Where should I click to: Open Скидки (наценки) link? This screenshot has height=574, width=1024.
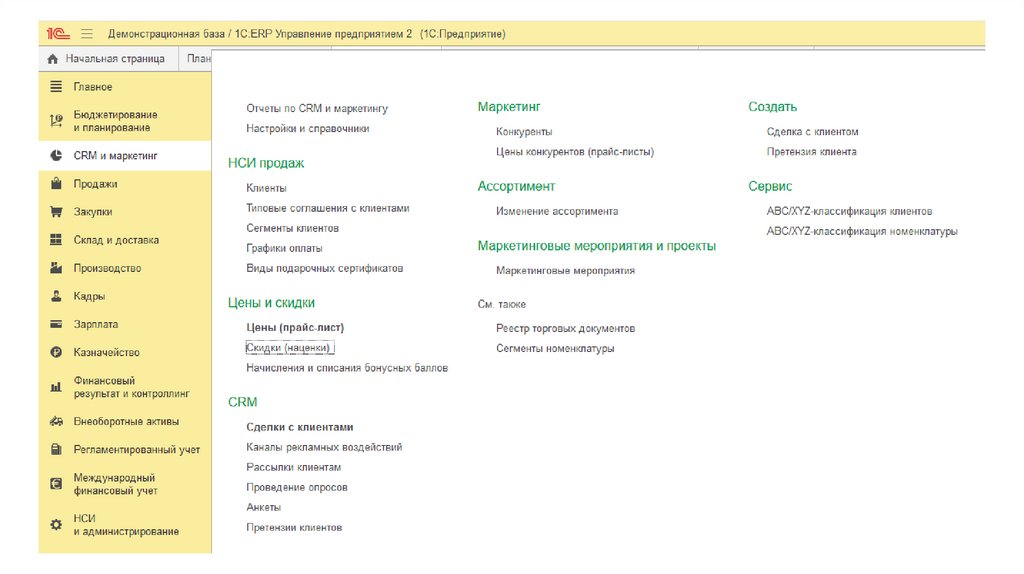point(290,348)
